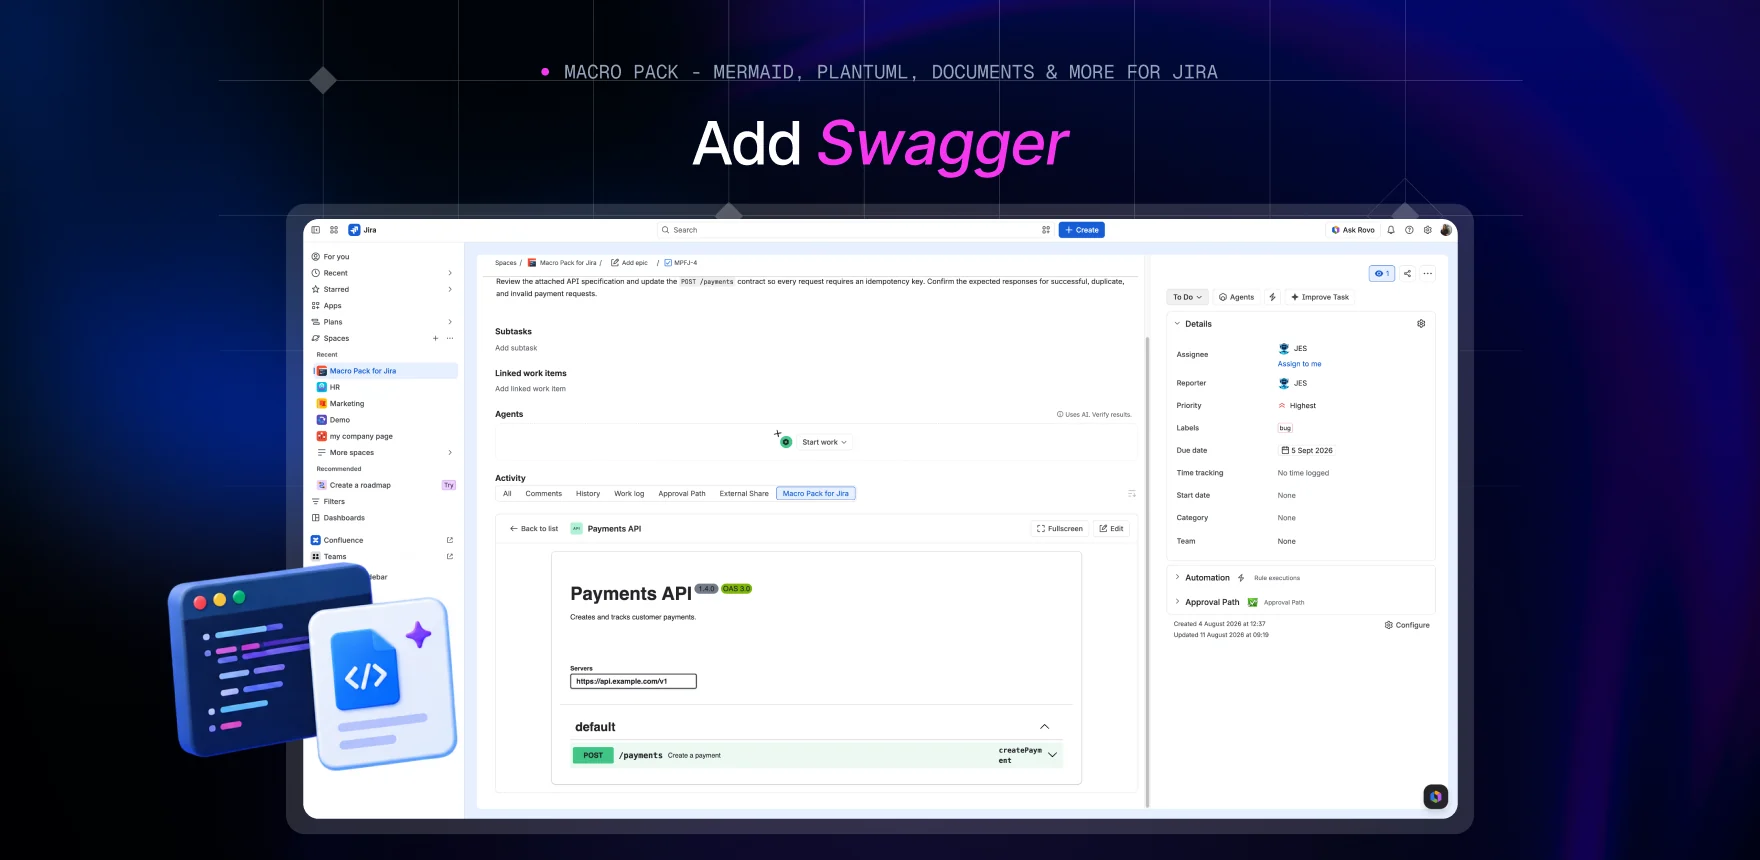
Task: Open the help question-mark icon
Action: (x=1409, y=230)
